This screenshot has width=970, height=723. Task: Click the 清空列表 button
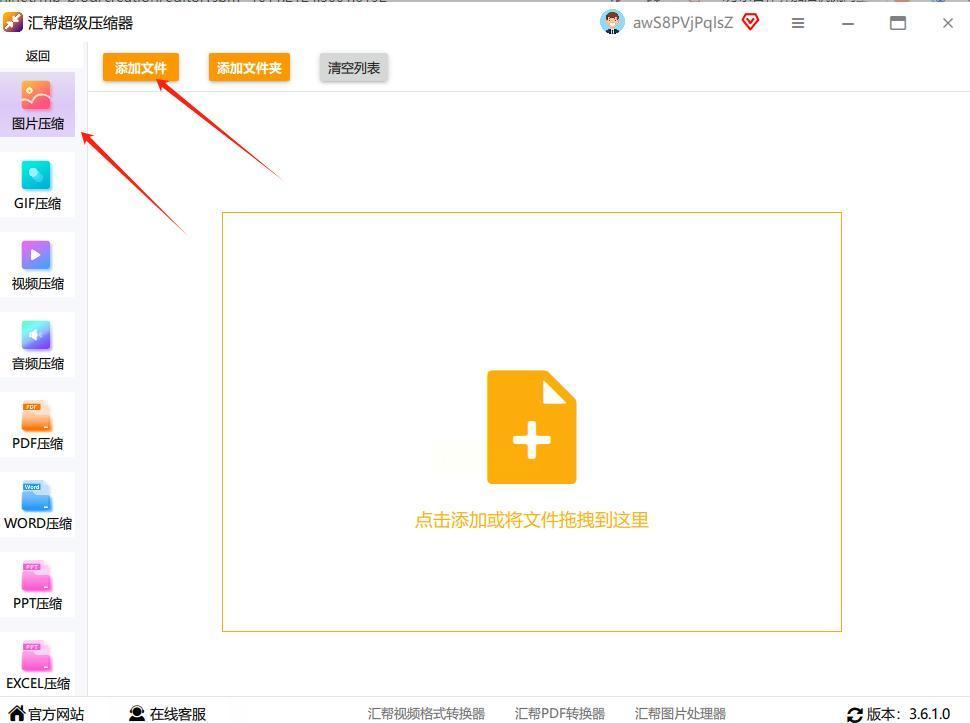(354, 67)
